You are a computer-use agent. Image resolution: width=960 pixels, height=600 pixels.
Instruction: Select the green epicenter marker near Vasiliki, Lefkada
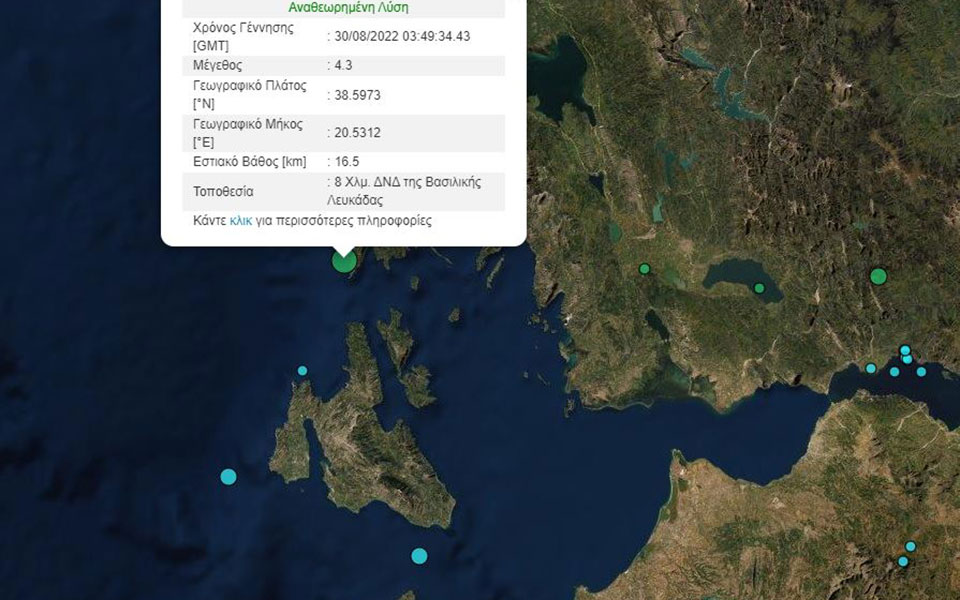pos(343,261)
